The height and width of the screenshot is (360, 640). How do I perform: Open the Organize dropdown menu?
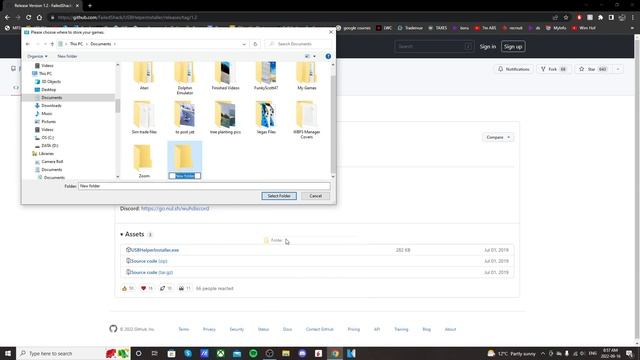[37, 56]
